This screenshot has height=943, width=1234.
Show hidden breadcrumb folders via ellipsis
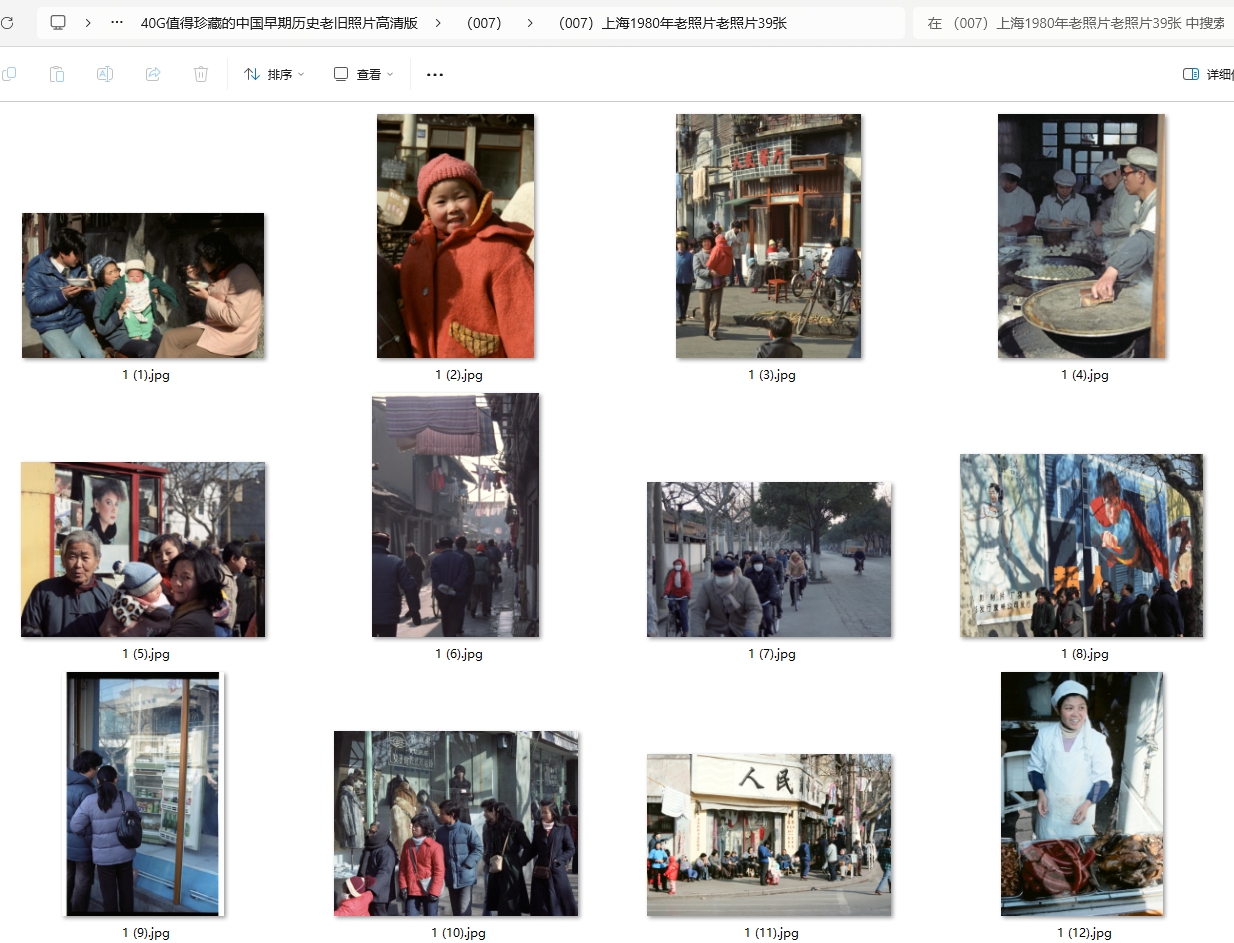(x=117, y=22)
